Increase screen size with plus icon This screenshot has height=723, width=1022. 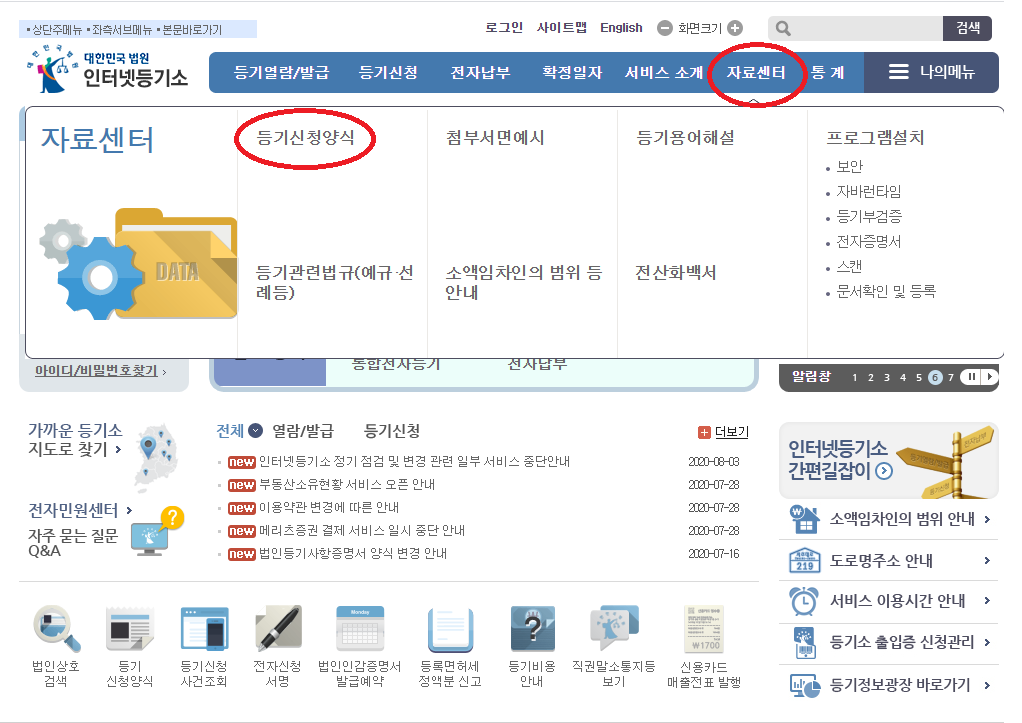coord(735,28)
